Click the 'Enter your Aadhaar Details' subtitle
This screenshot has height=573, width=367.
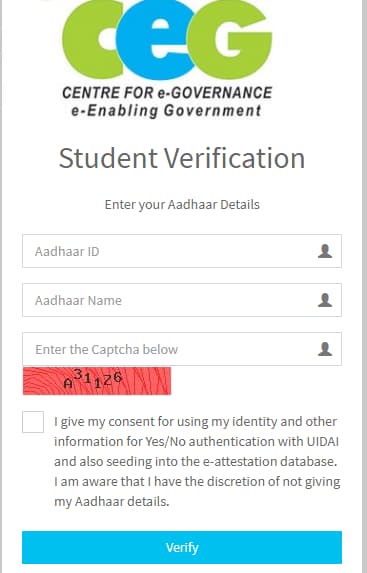pos(182,204)
